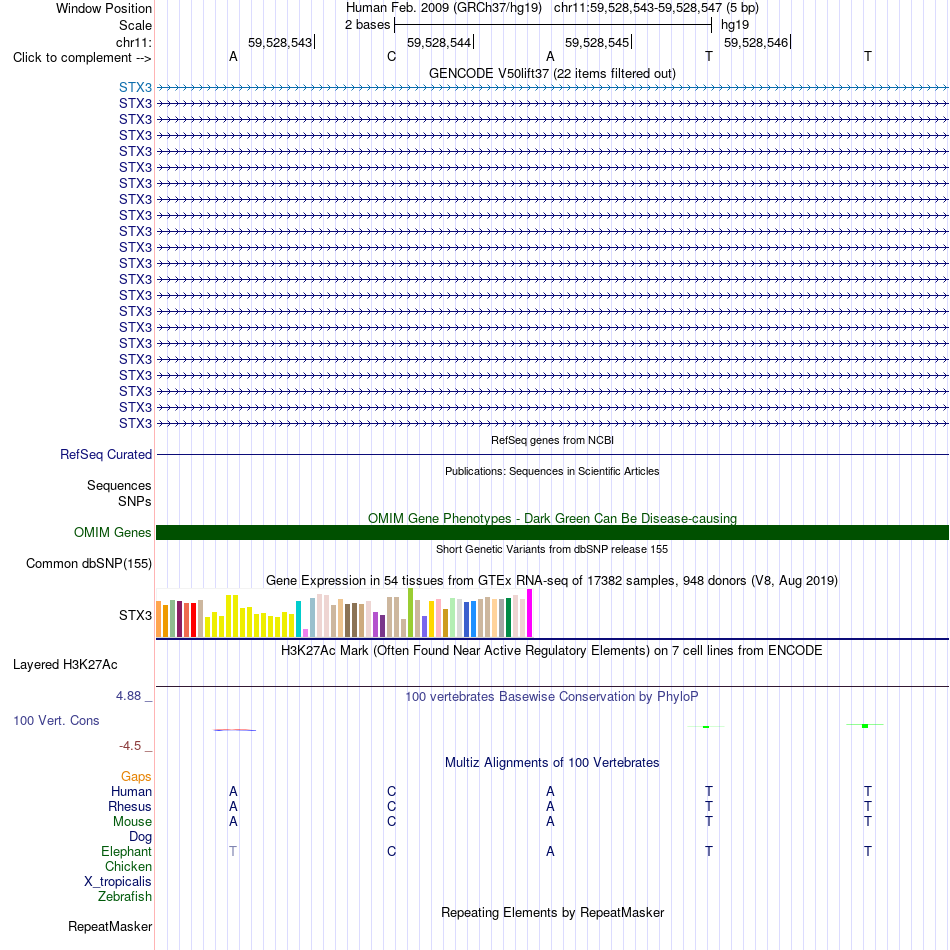This screenshot has width=950, height=950.
Task: Select the highlighted light-blue STX3 transcript label
Action: click(135, 87)
